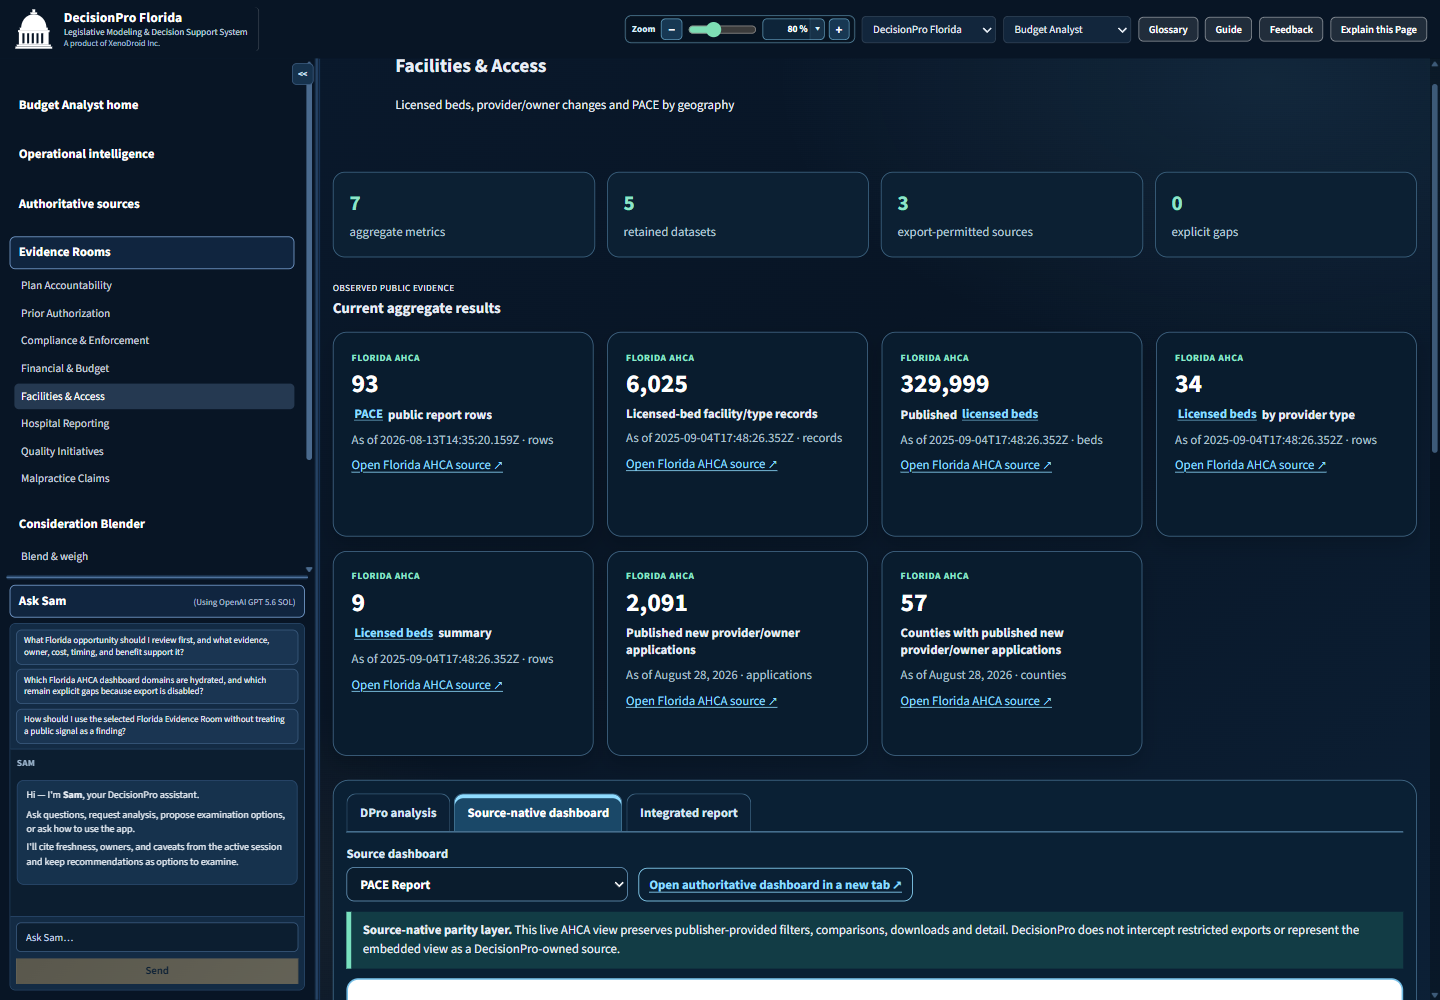Open Operational intelligence section
This screenshot has width=1440, height=1000.
87,153
